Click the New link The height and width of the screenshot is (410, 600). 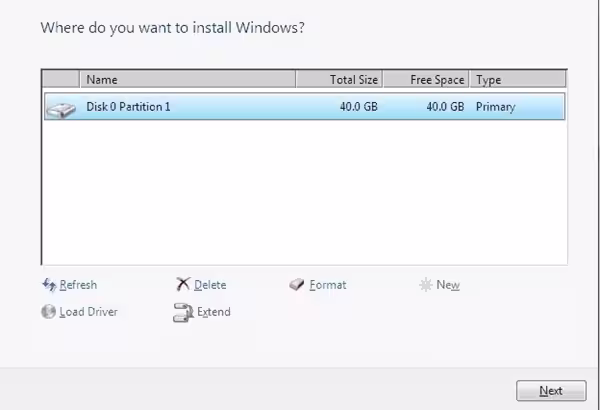448,285
